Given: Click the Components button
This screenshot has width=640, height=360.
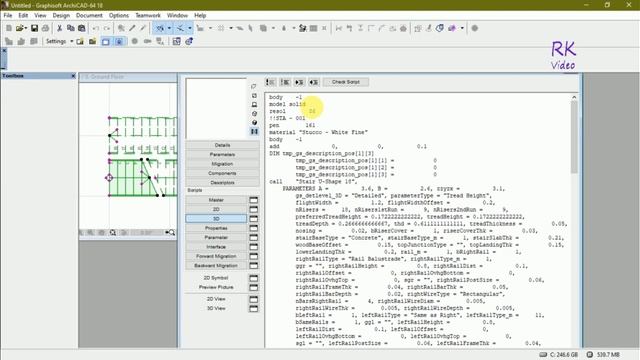Looking at the screenshot, I should [222, 173].
